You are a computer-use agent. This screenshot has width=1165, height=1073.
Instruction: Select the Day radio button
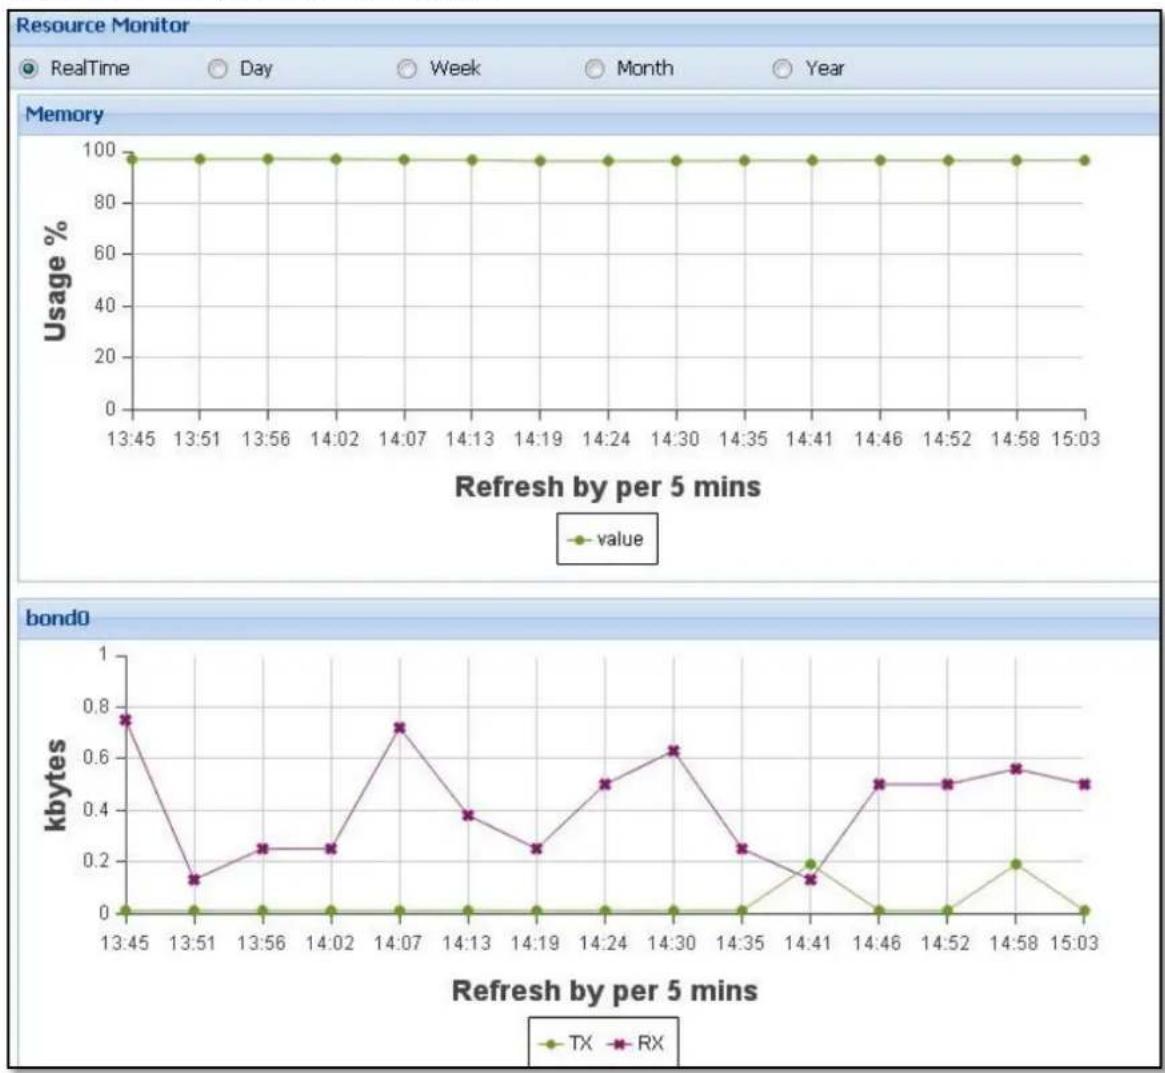[x=217, y=69]
